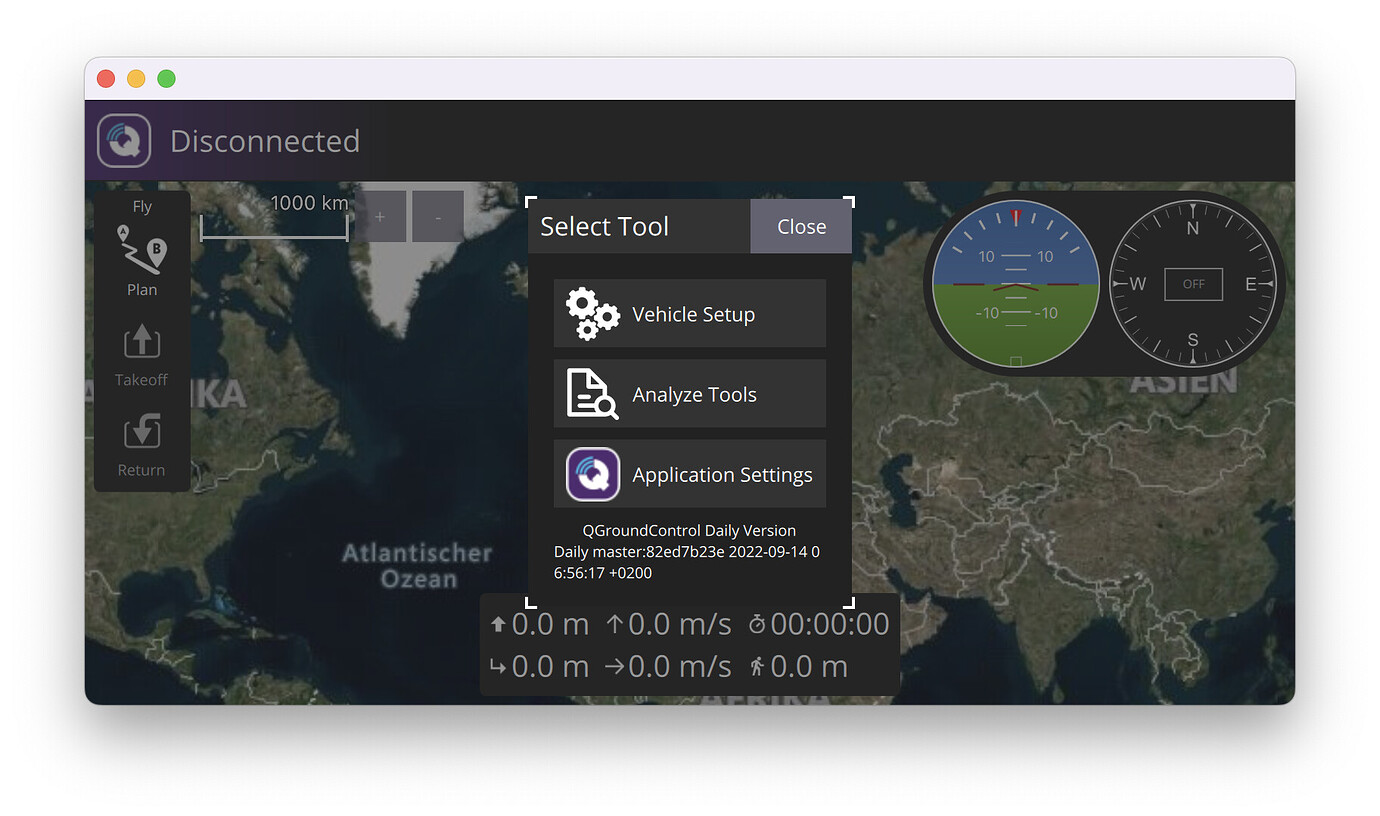The height and width of the screenshot is (816, 1380).
Task: Click the altitude up-arrow icon in telemetry
Action: tap(498, 625)
